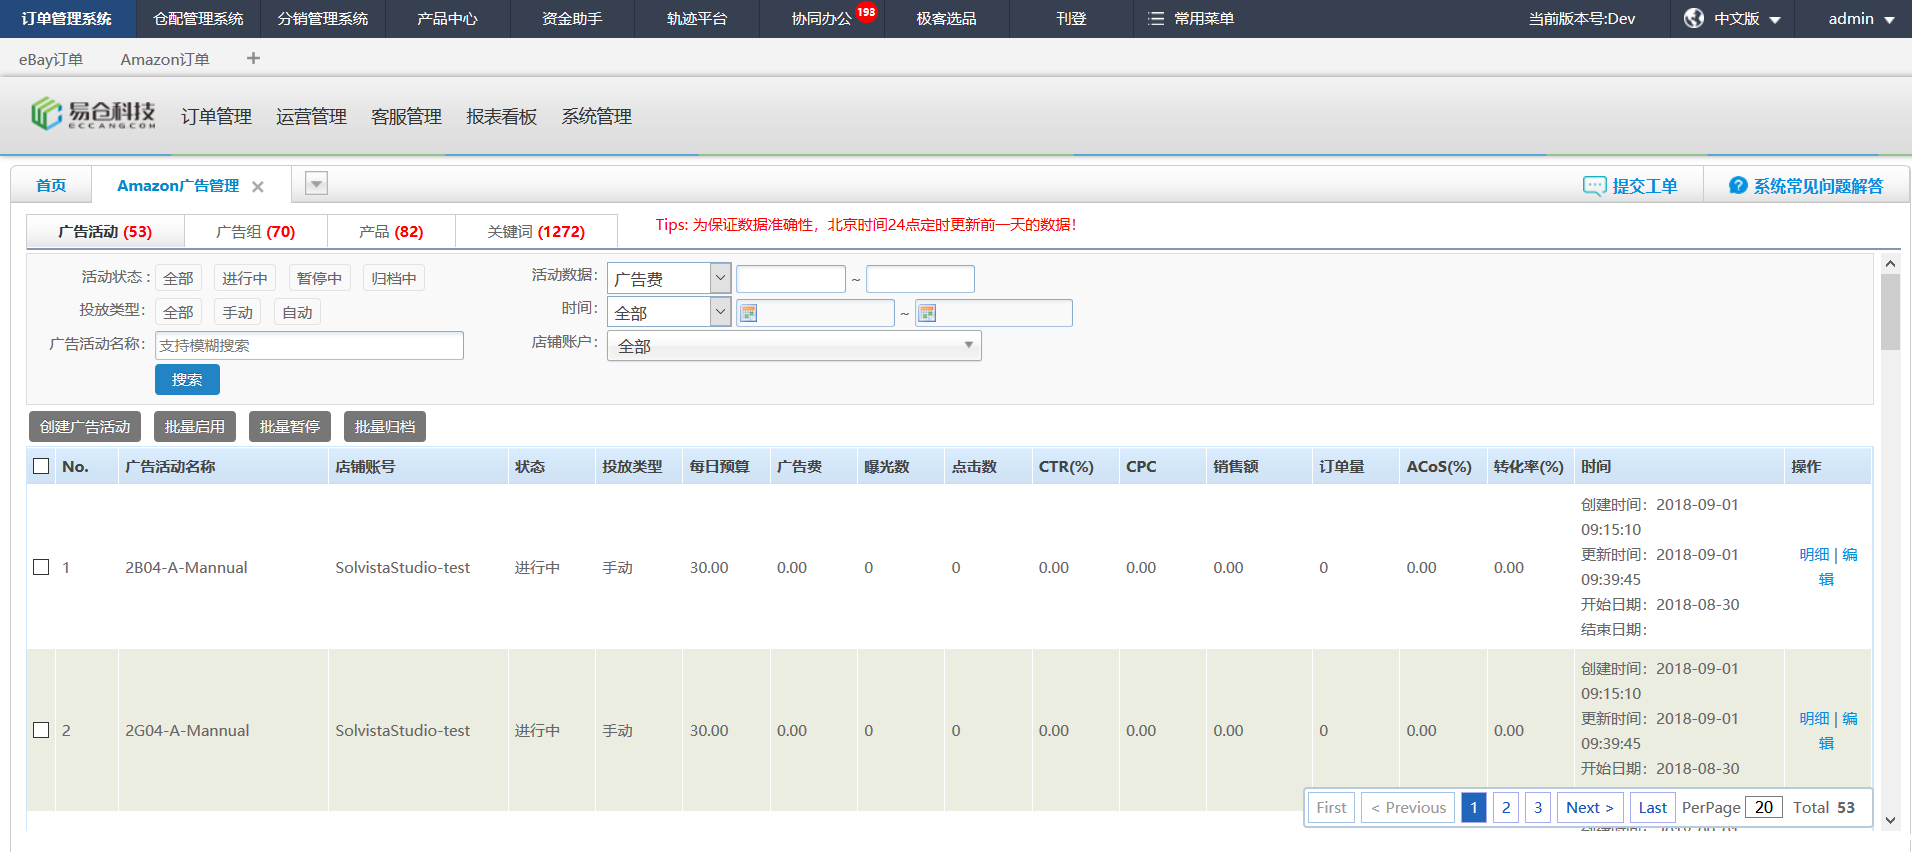The width and height of the screenshot is (1912, 852).
Task: Check the row for 2G04-A-Mannual
Action: (x=41, y=730)
